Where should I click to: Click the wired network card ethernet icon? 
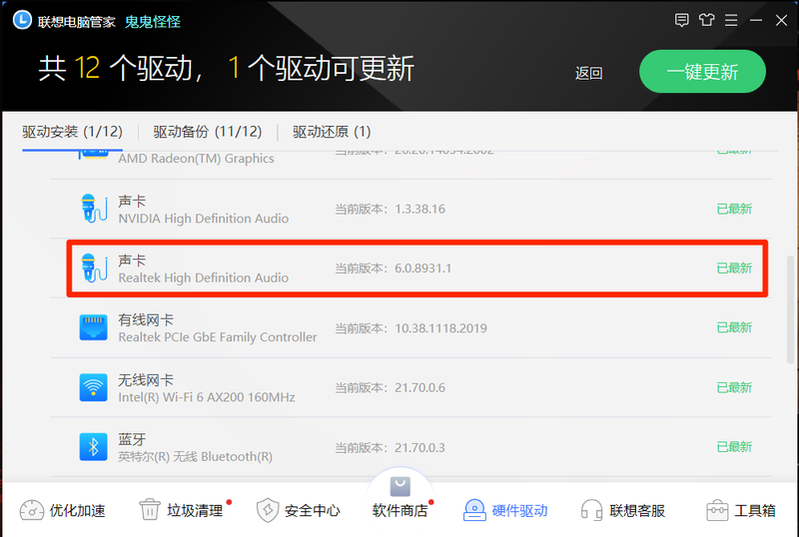point(93,327)
